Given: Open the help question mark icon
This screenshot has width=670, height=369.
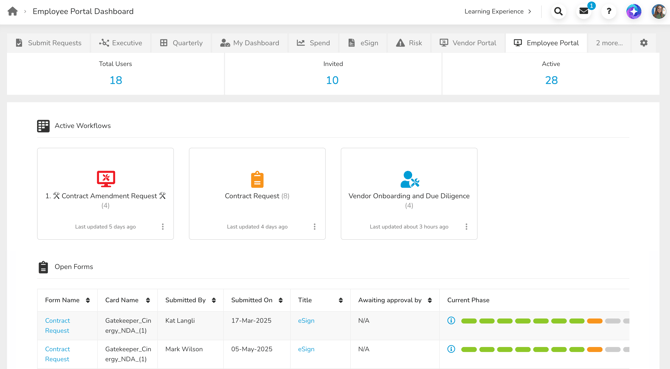Looking at the screenshot, I should tap(609, 12).
